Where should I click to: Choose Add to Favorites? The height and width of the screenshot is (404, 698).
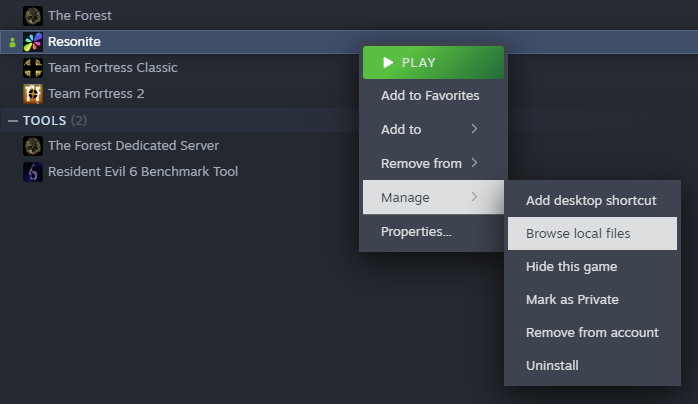pyautogui.click(x=430, y=96)
